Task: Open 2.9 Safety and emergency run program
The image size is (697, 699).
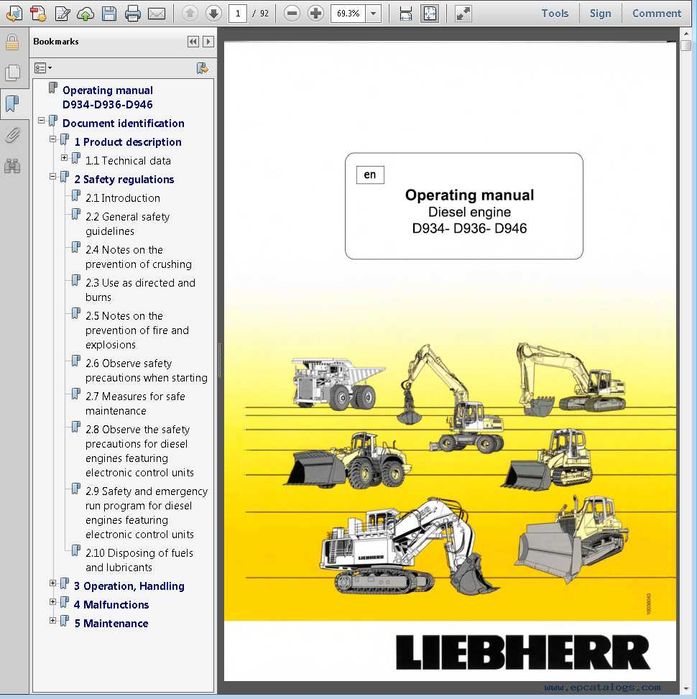Action: coord(147,513)
